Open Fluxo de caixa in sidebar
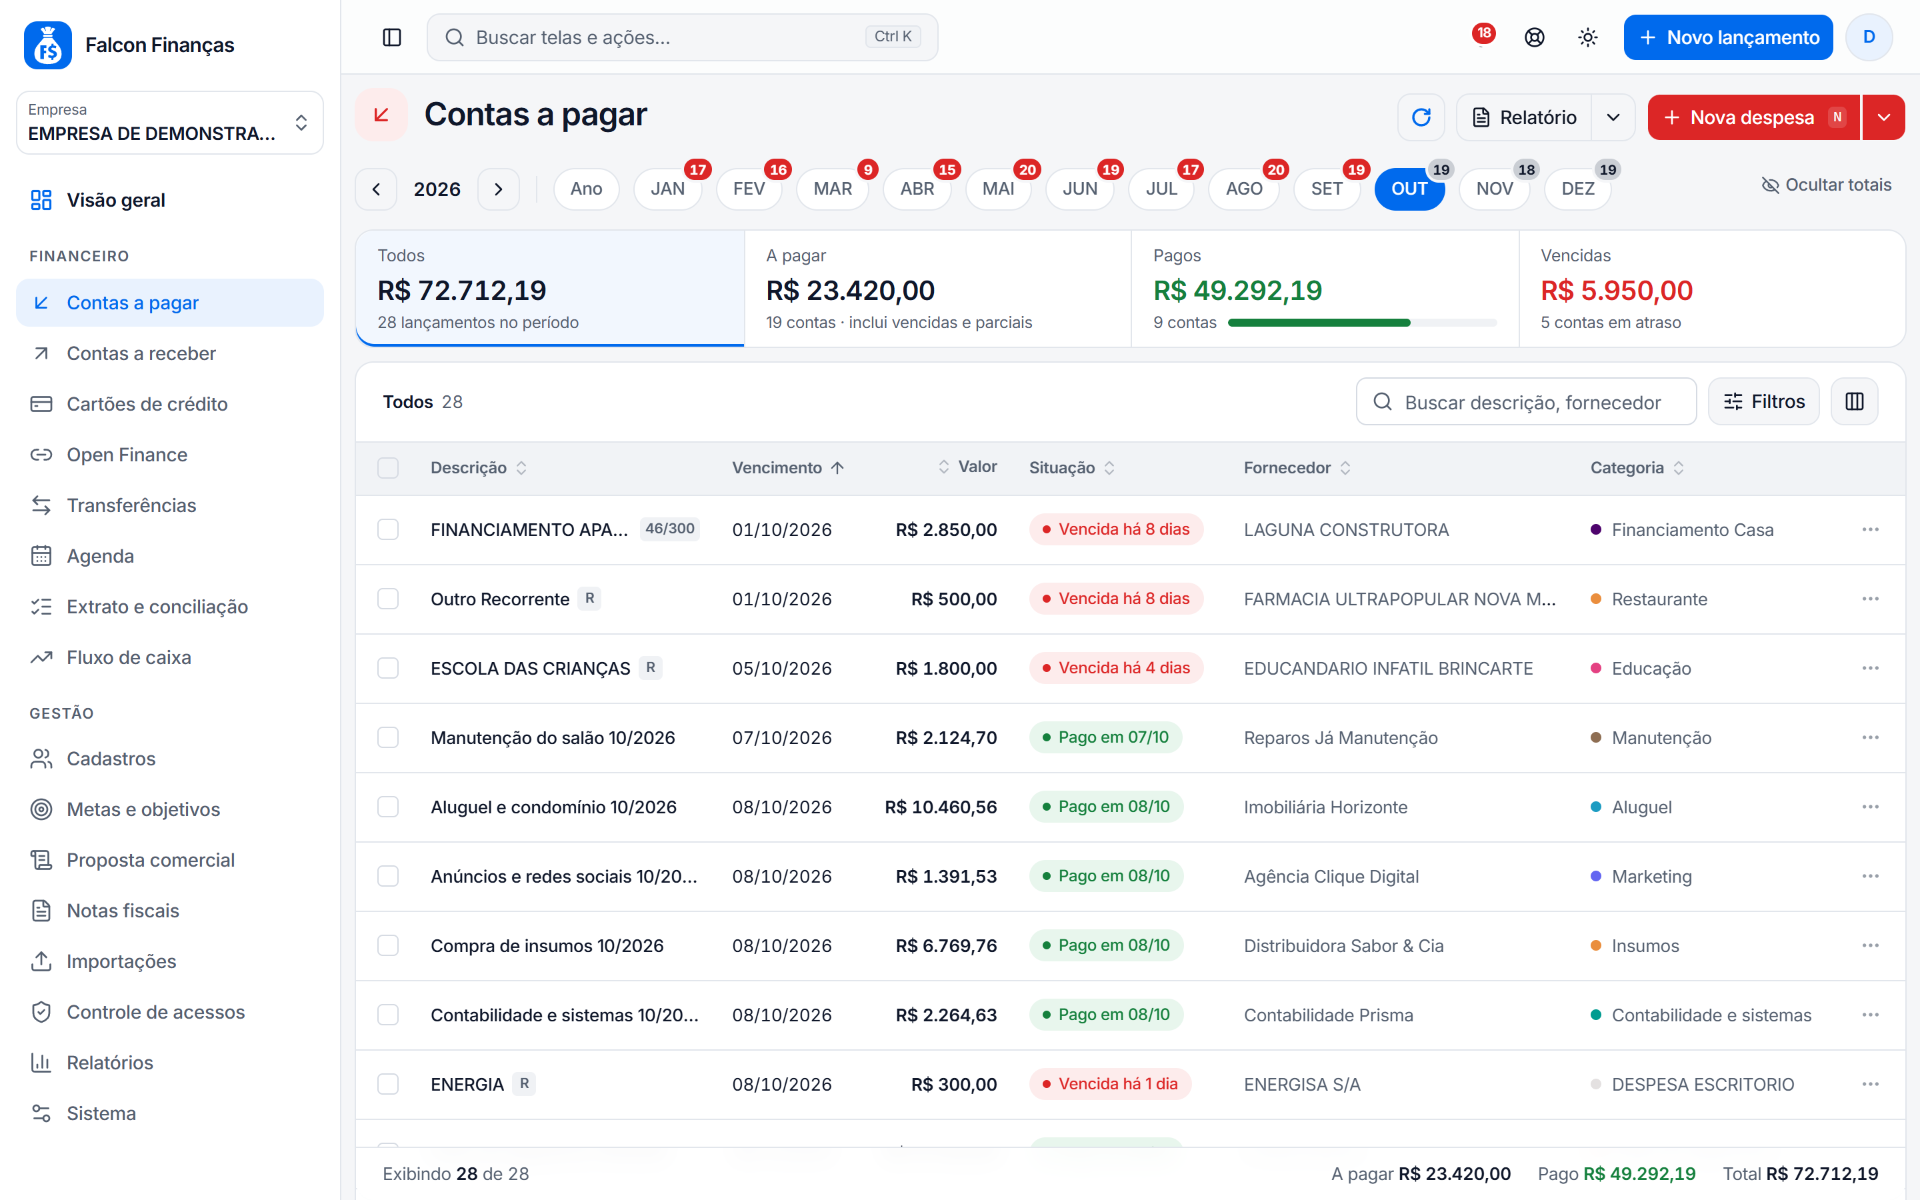Viewport: 1920px width, 1200px height. click(x=170, y=657)
